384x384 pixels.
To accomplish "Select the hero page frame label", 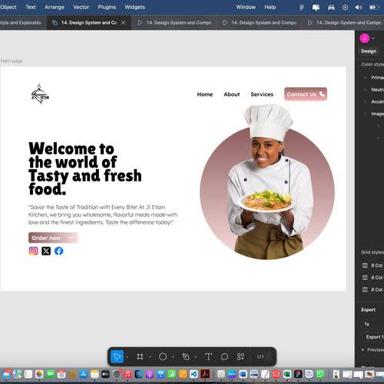I will click(11, 61).
